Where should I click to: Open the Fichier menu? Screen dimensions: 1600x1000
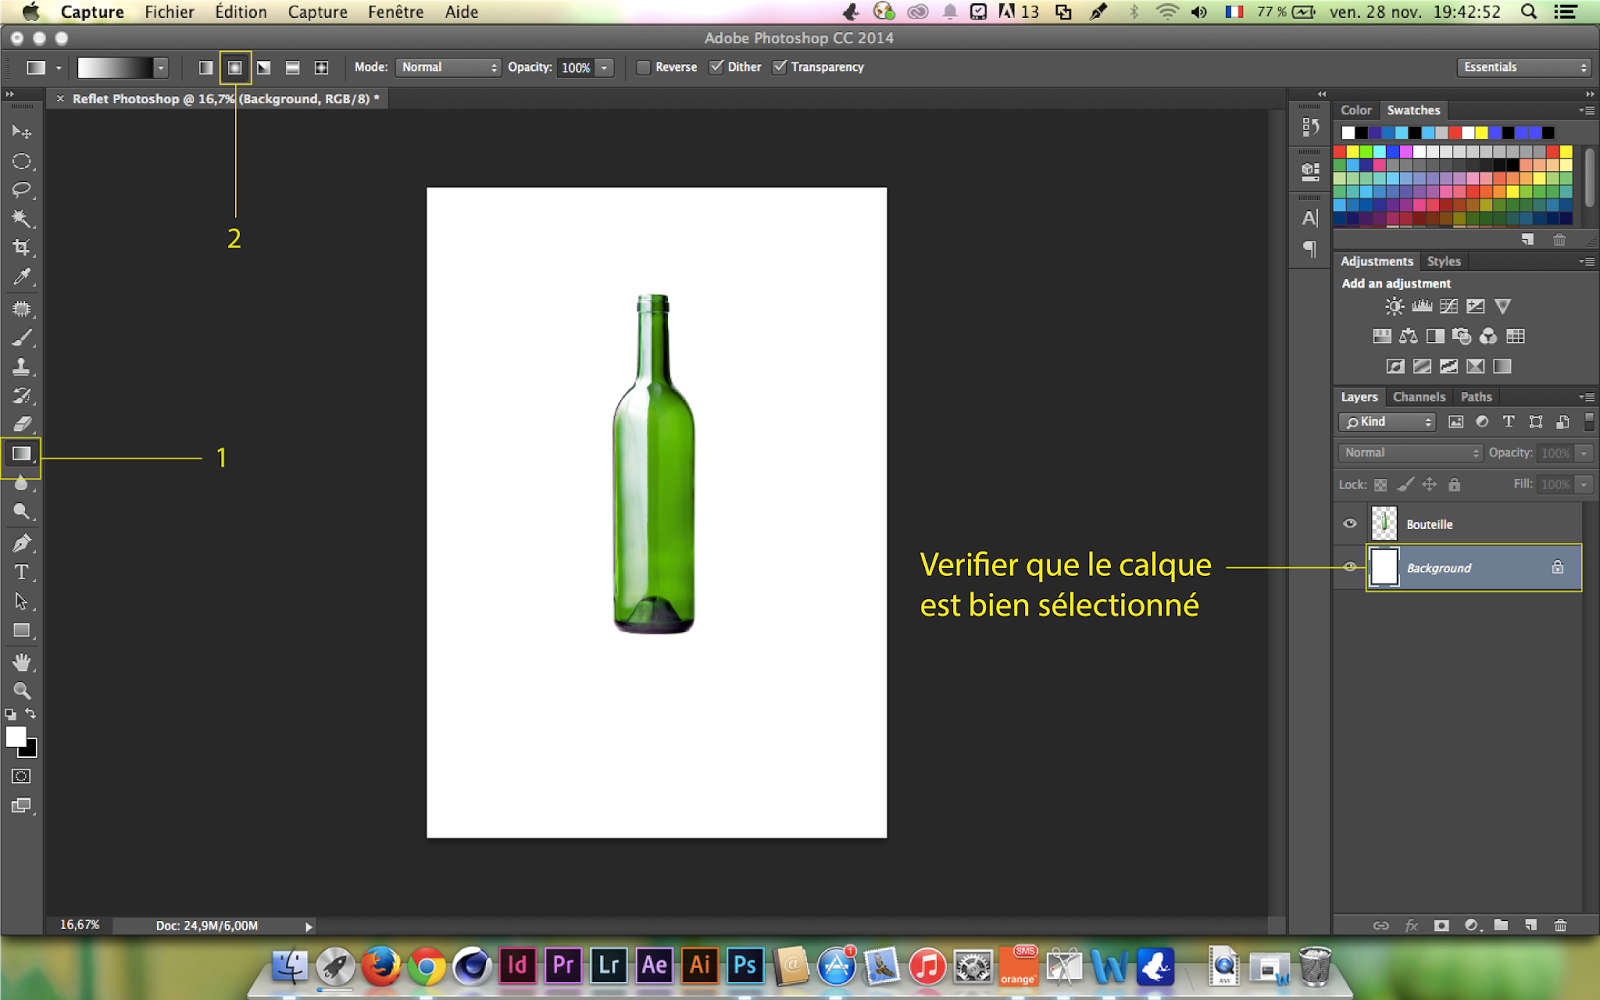[x=169, y=12]
